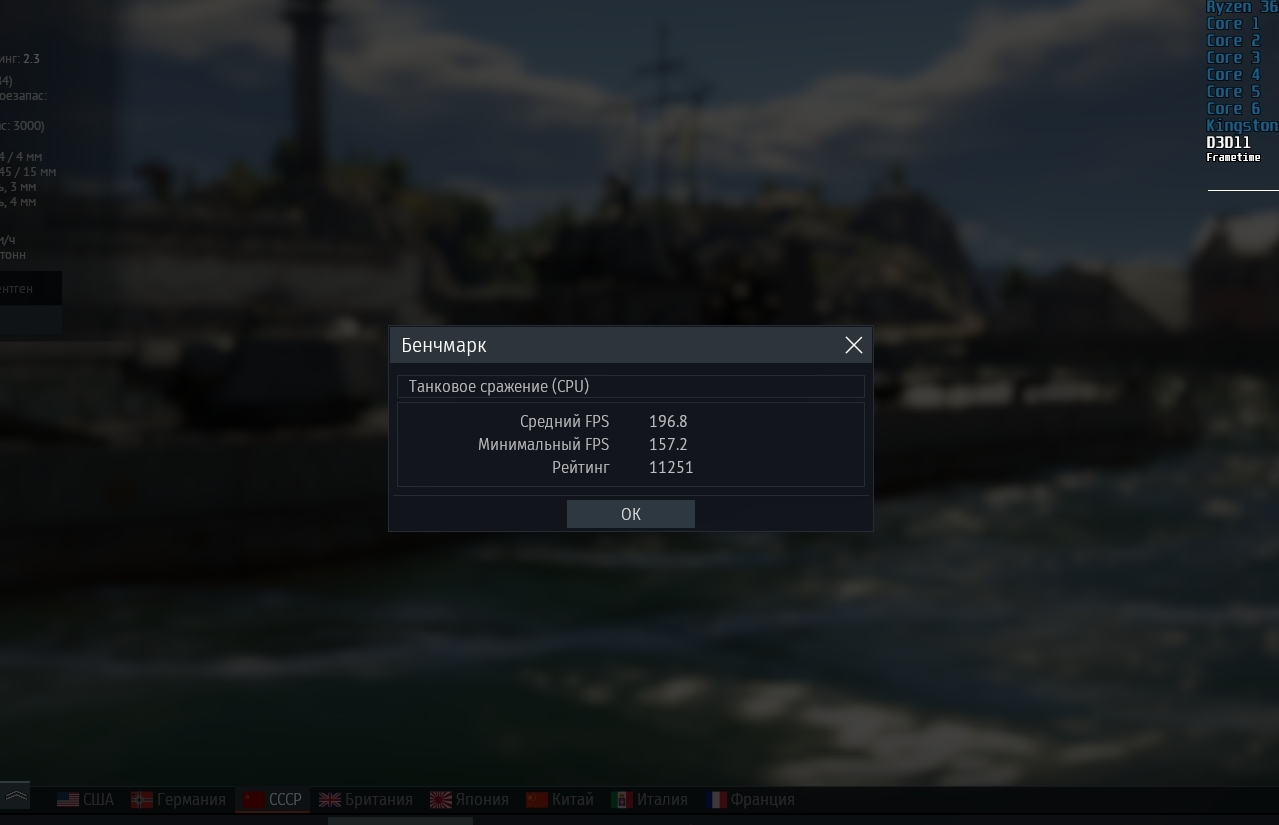The image size is (1279, 825).
Task: Select the Germany flag icon
Action: click(x=142, y=800)
